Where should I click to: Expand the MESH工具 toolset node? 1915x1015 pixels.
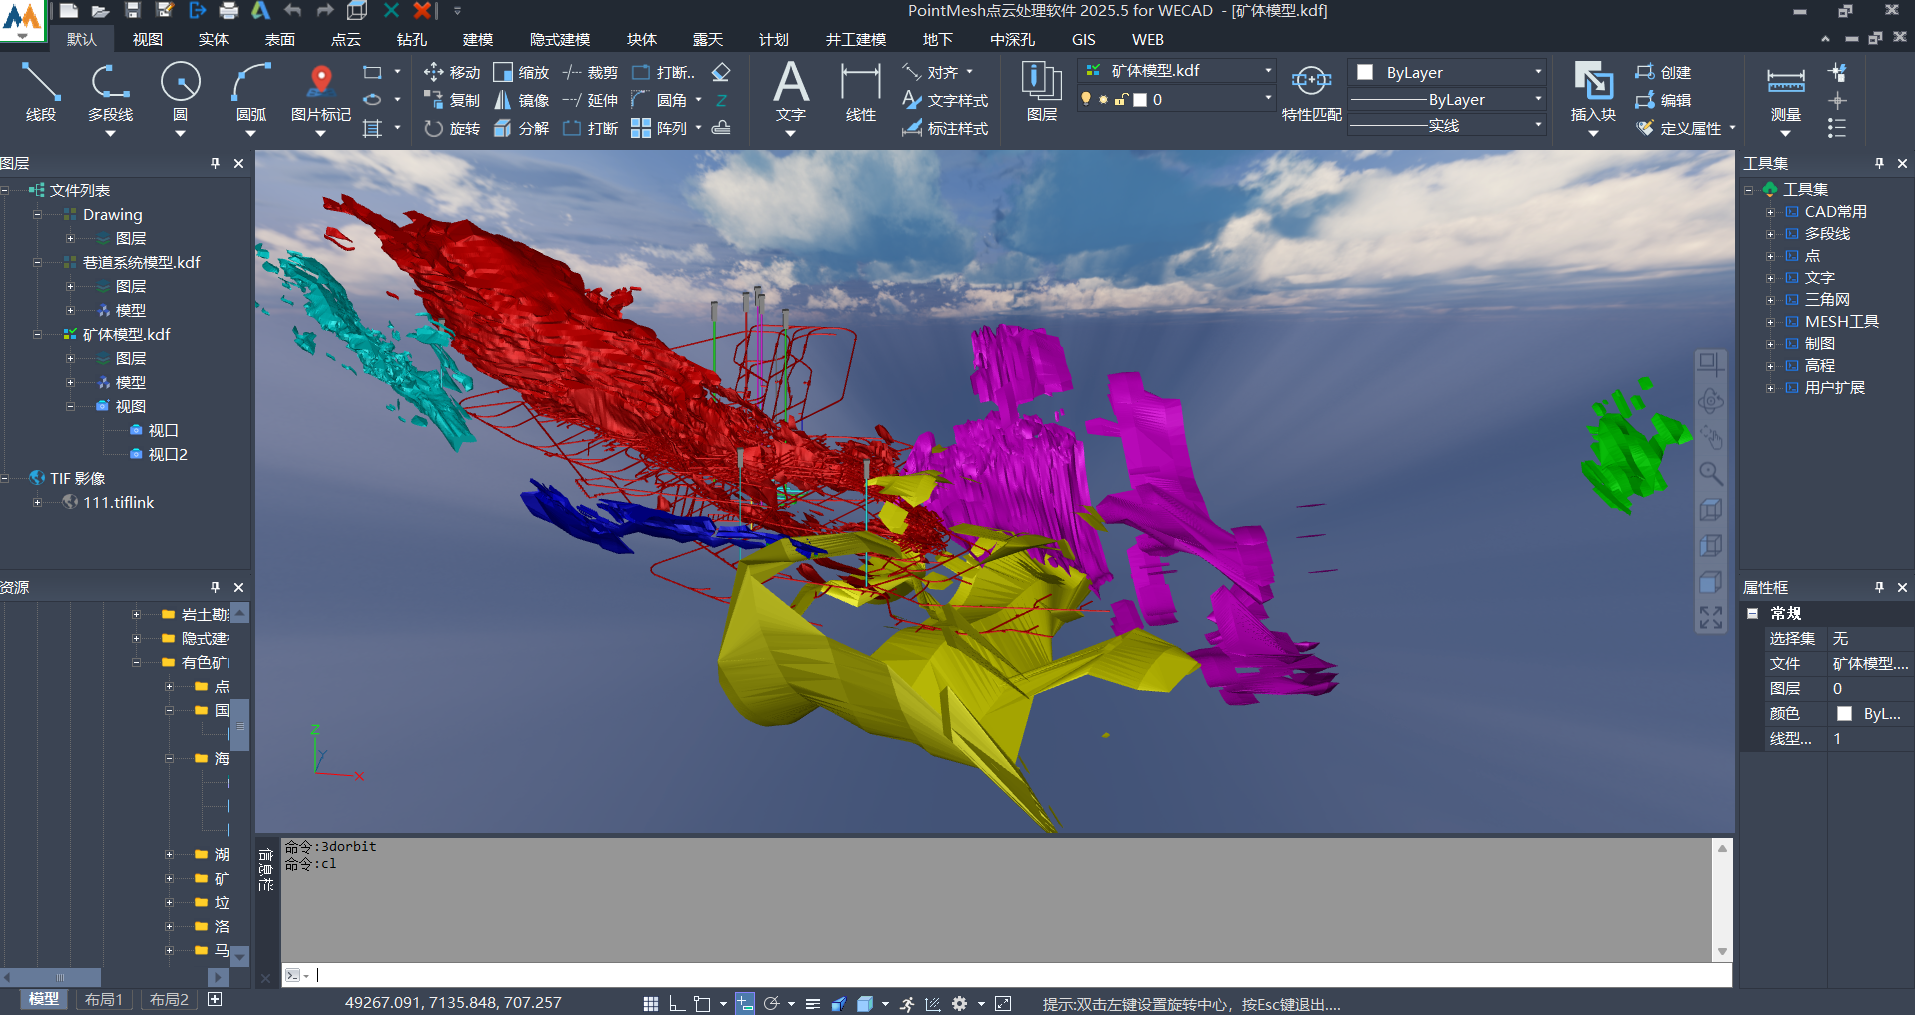[x=1770, y=321]
